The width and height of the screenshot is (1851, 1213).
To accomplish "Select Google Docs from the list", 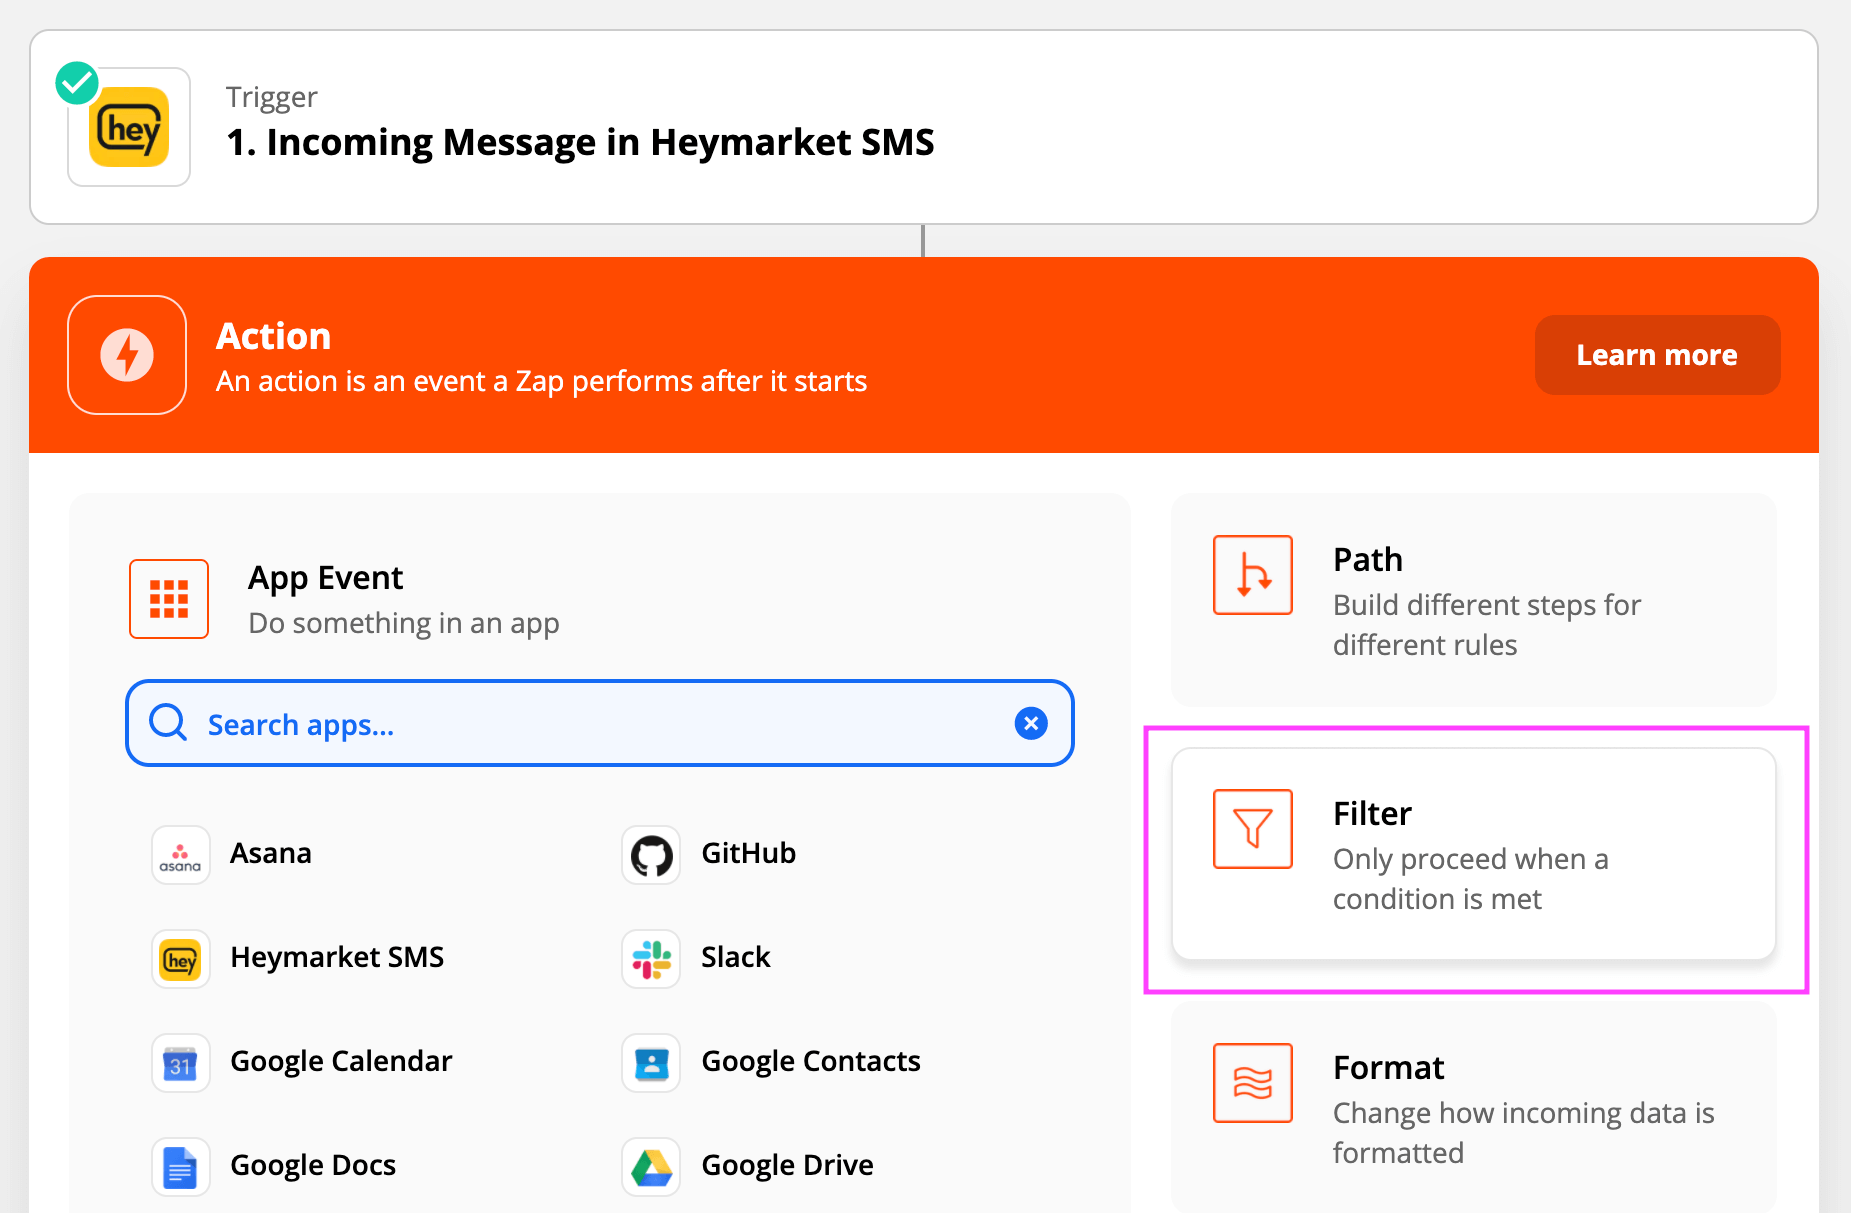I will tap(313, 1165).
